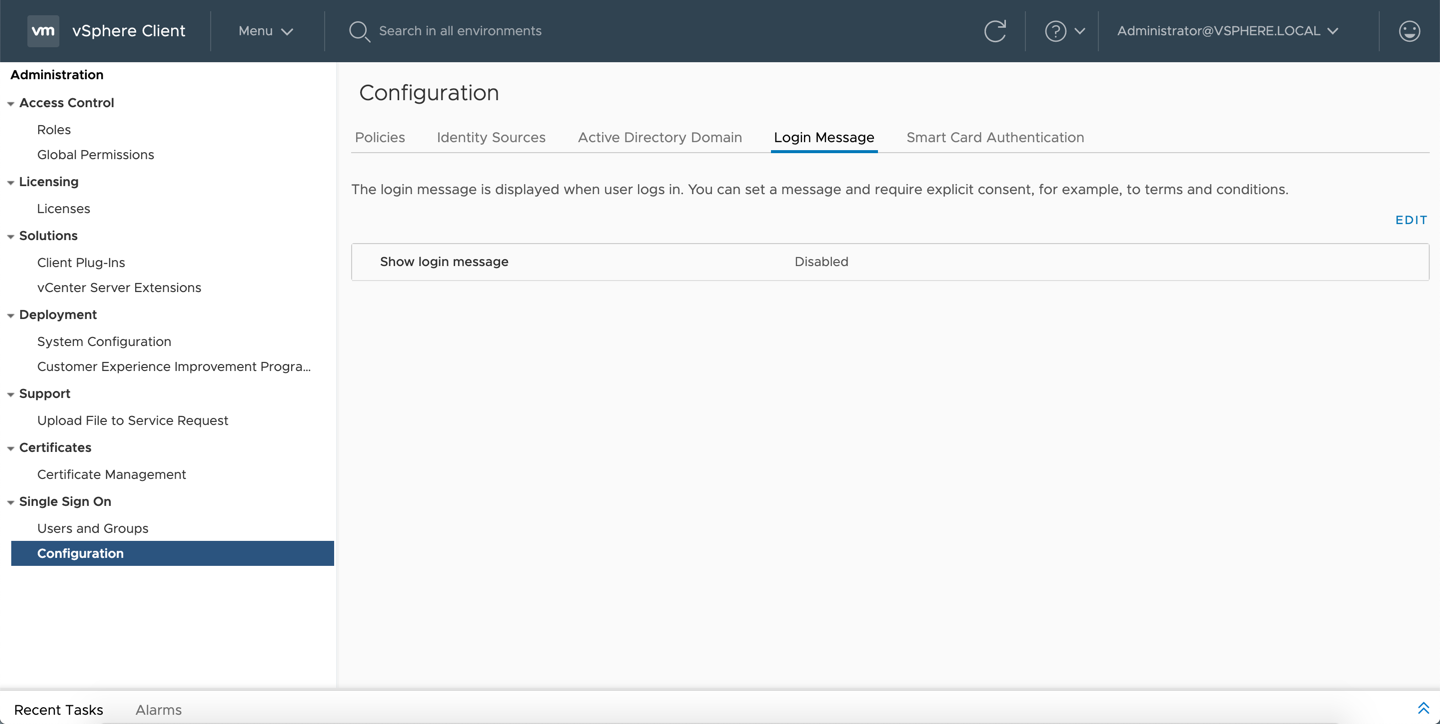This screenshot has height=724, width=1440.
Task: Collapse the Single Sign On section
Action: pyautogui.click(x=8, y=501)
